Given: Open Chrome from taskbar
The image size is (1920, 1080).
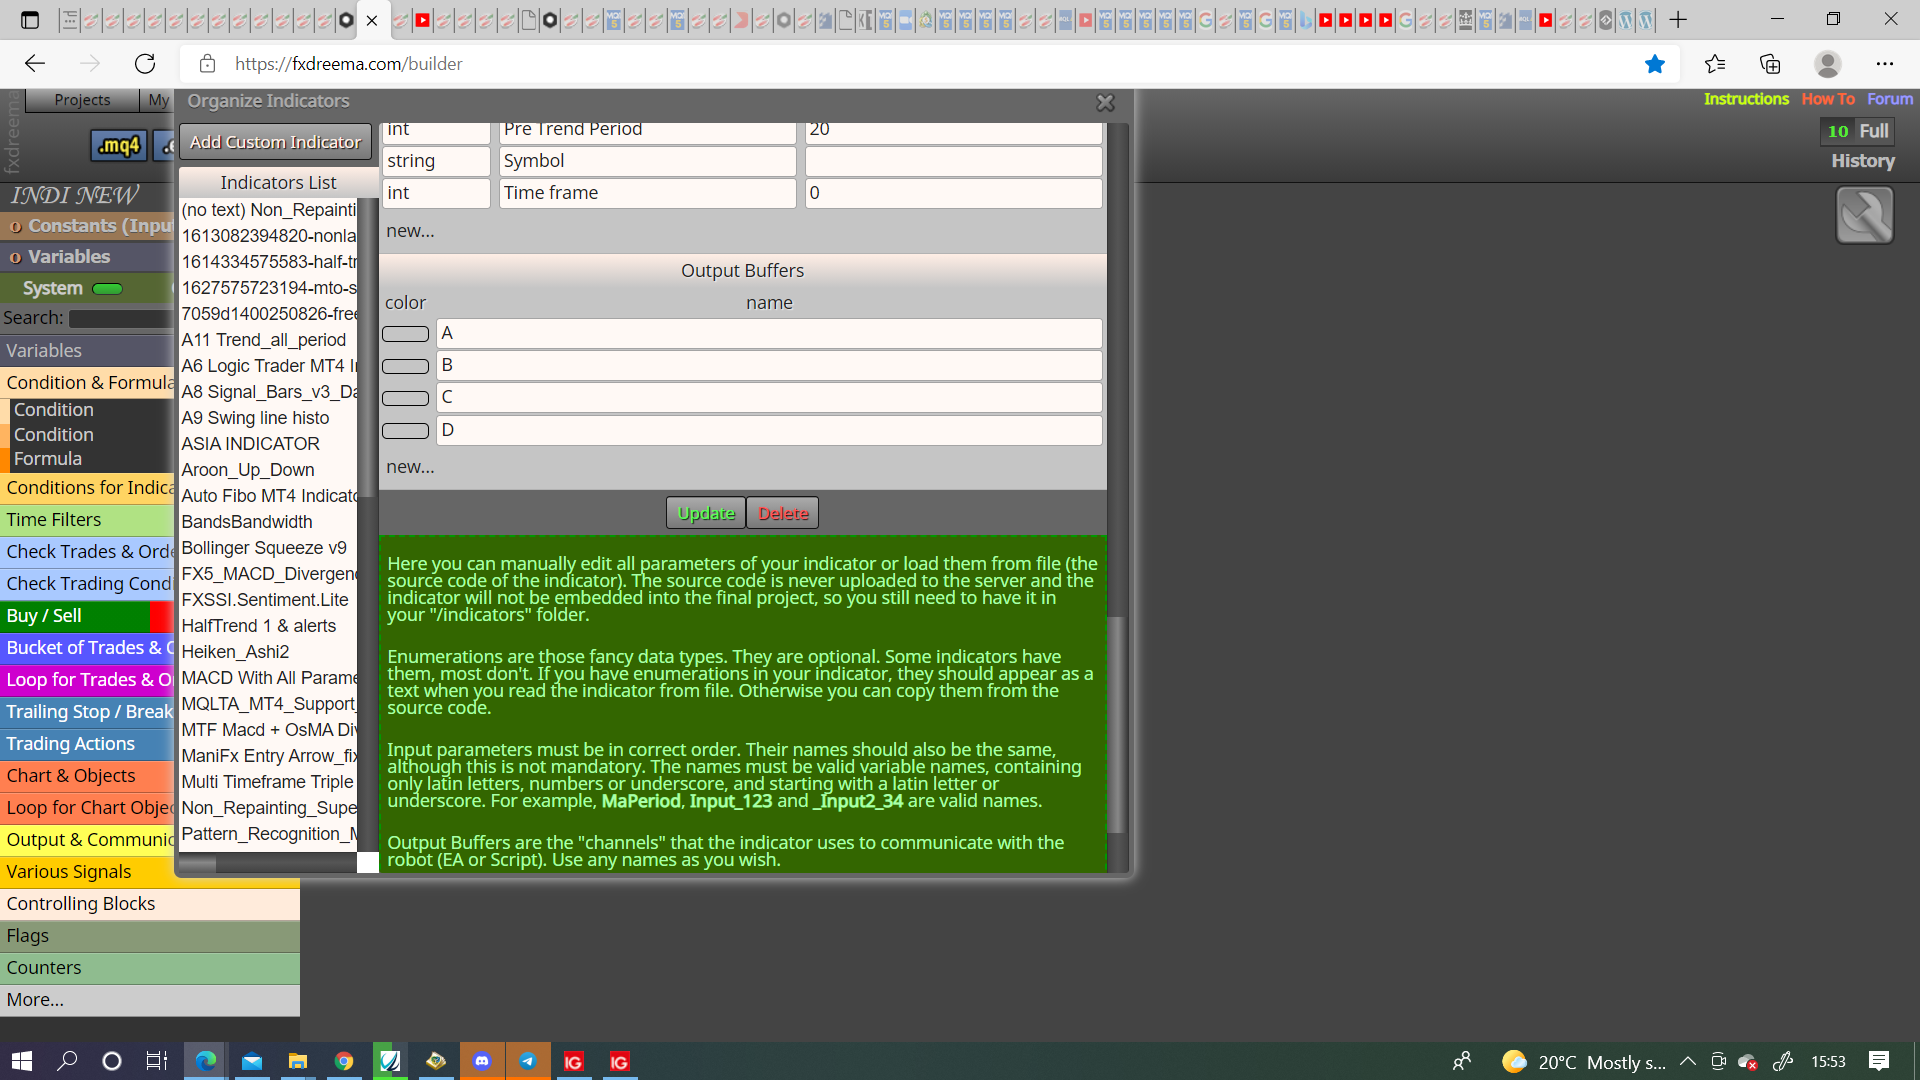Looking at the screenshot, I should [x=344, y=1061].
